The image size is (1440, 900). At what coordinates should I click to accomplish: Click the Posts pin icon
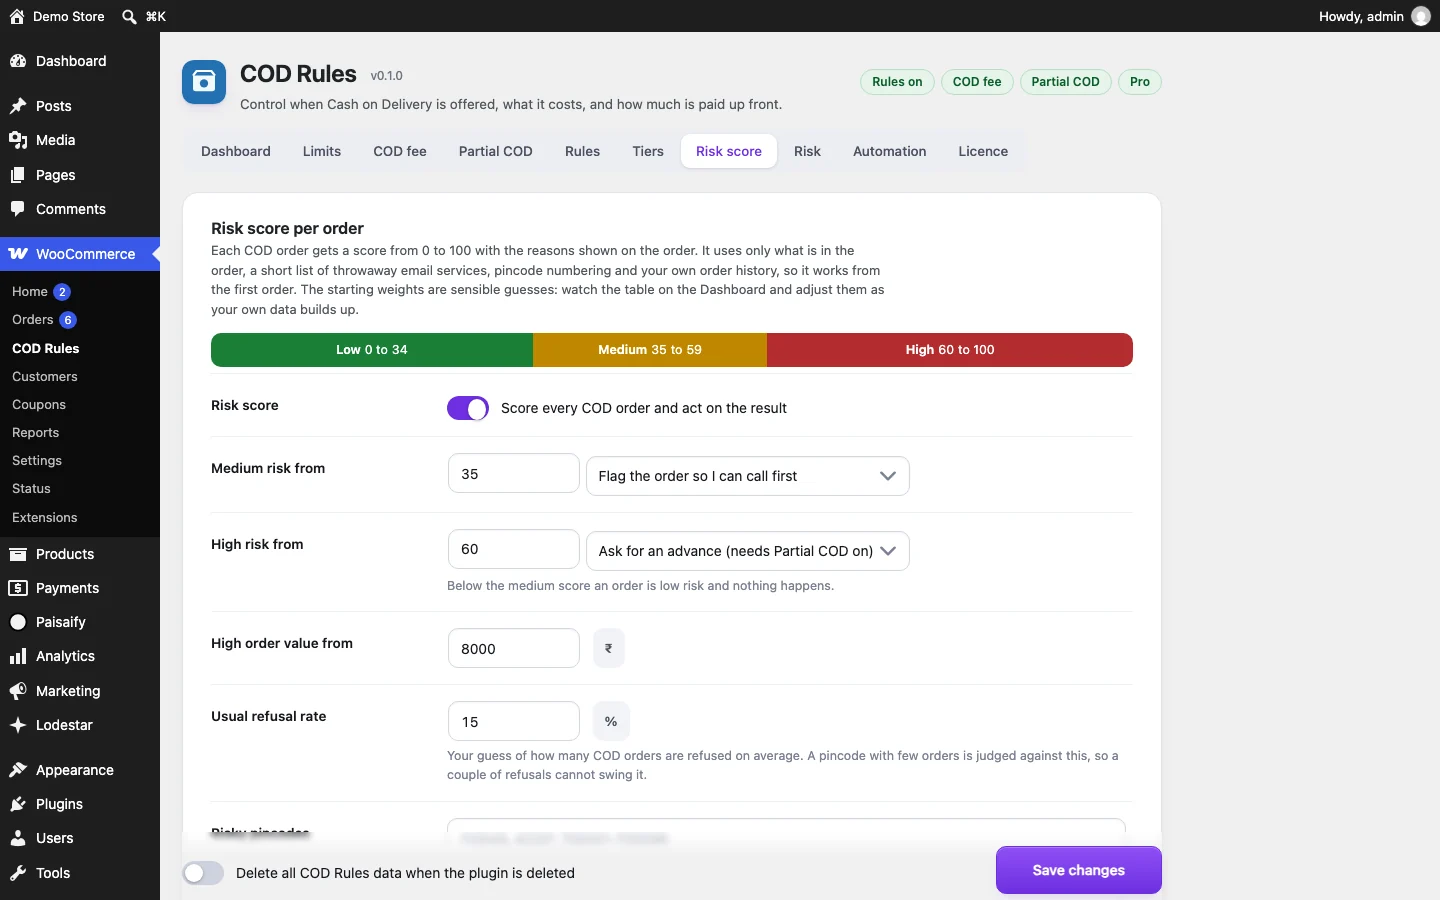(18, 106)
